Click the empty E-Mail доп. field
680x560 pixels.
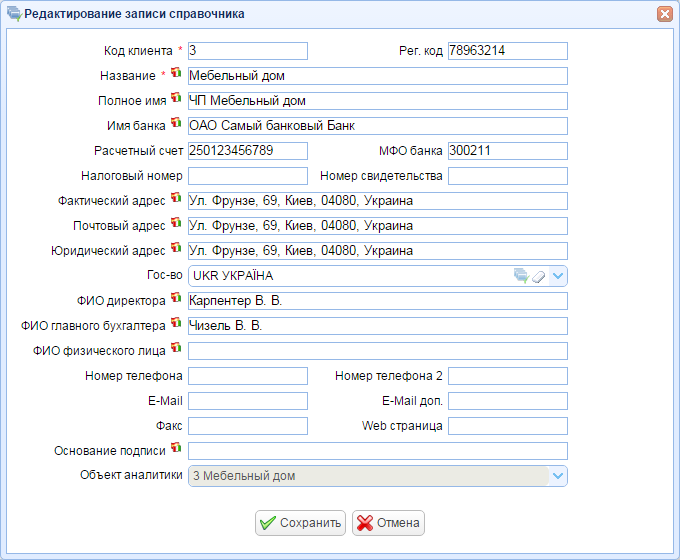[508, 401]
